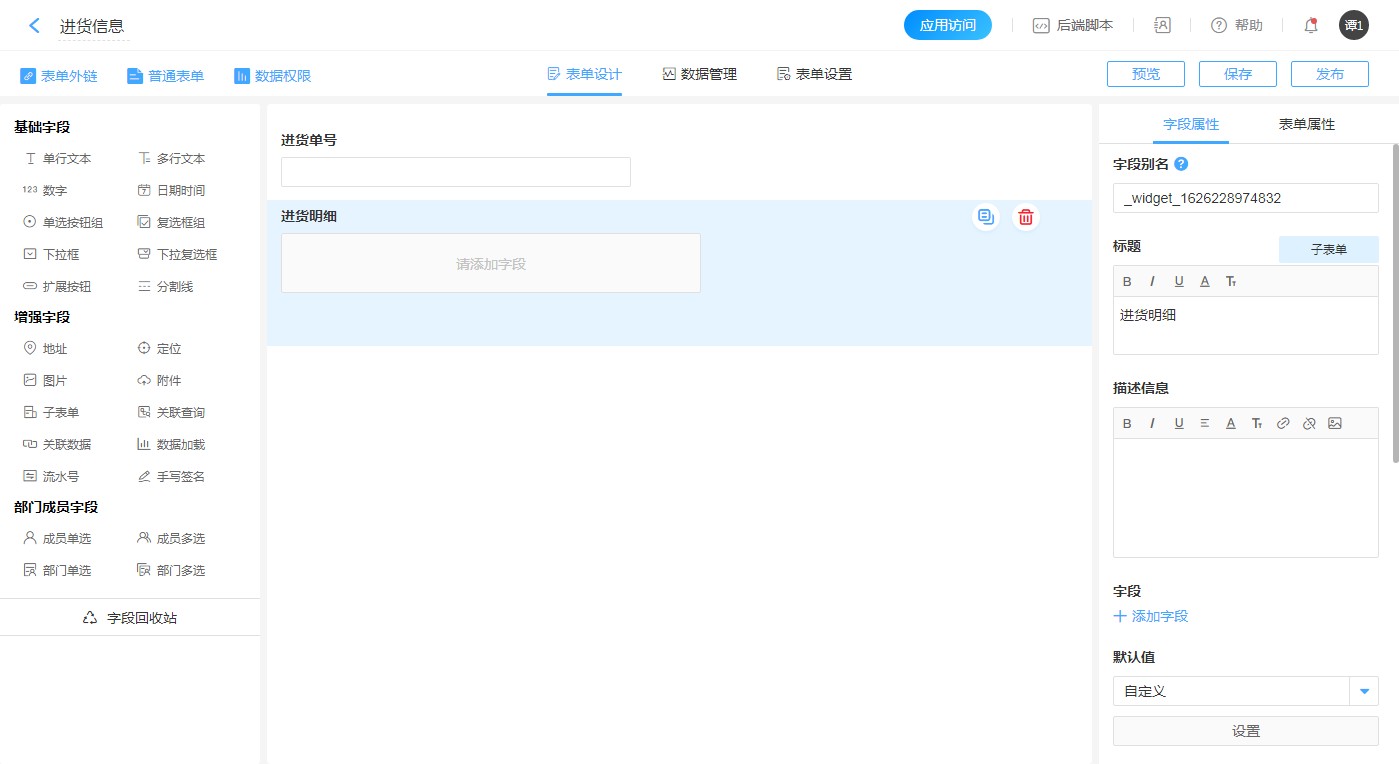Toggle underline in the 标题 editor toolbar
Screen dimensions: 1399x764
pyautogui.click(x=1179, y=281)
